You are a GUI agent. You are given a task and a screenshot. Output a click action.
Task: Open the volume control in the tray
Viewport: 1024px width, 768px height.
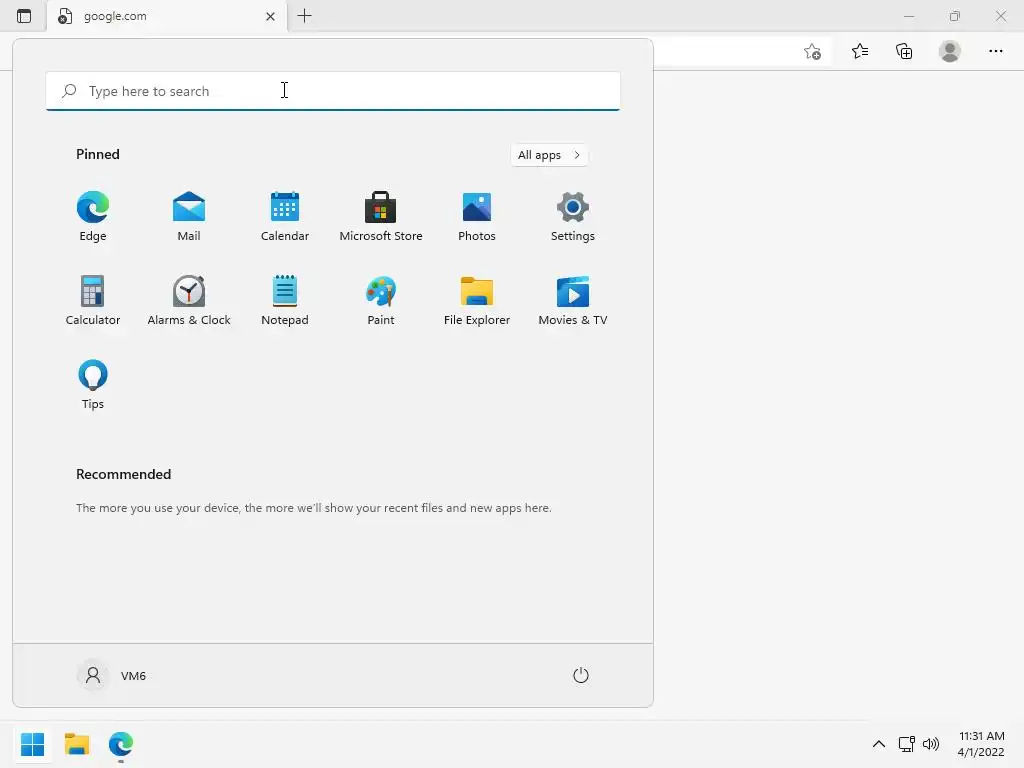931,744
